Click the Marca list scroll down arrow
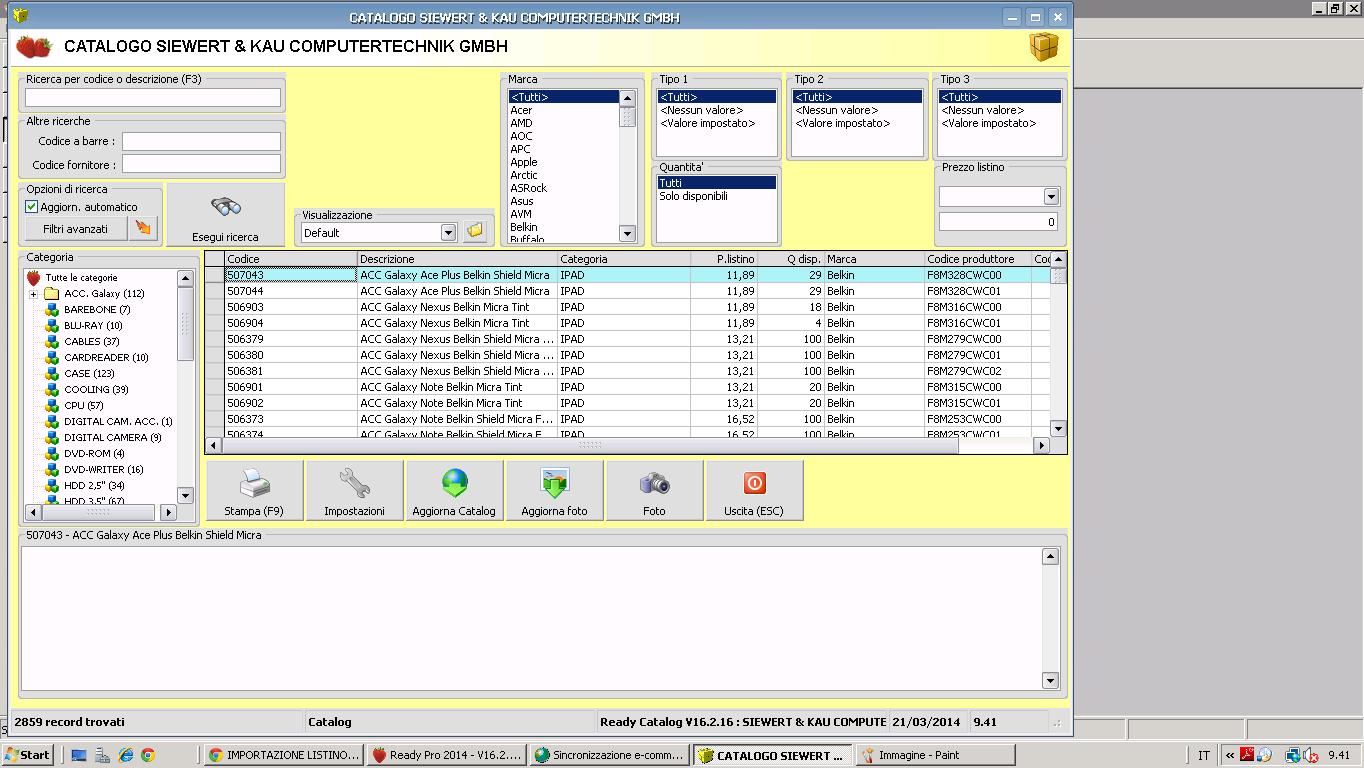The image size is (1364, 768). (x=627, y=234)
